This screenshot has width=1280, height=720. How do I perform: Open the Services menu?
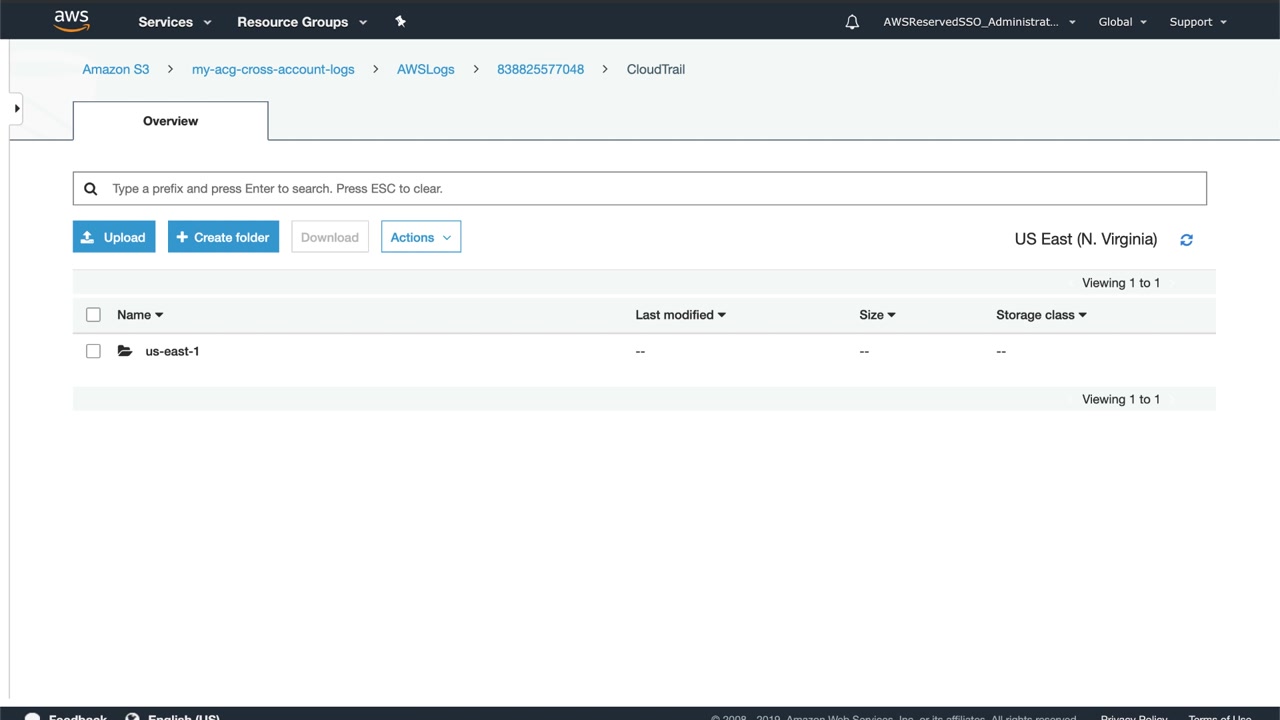[175, 22]
